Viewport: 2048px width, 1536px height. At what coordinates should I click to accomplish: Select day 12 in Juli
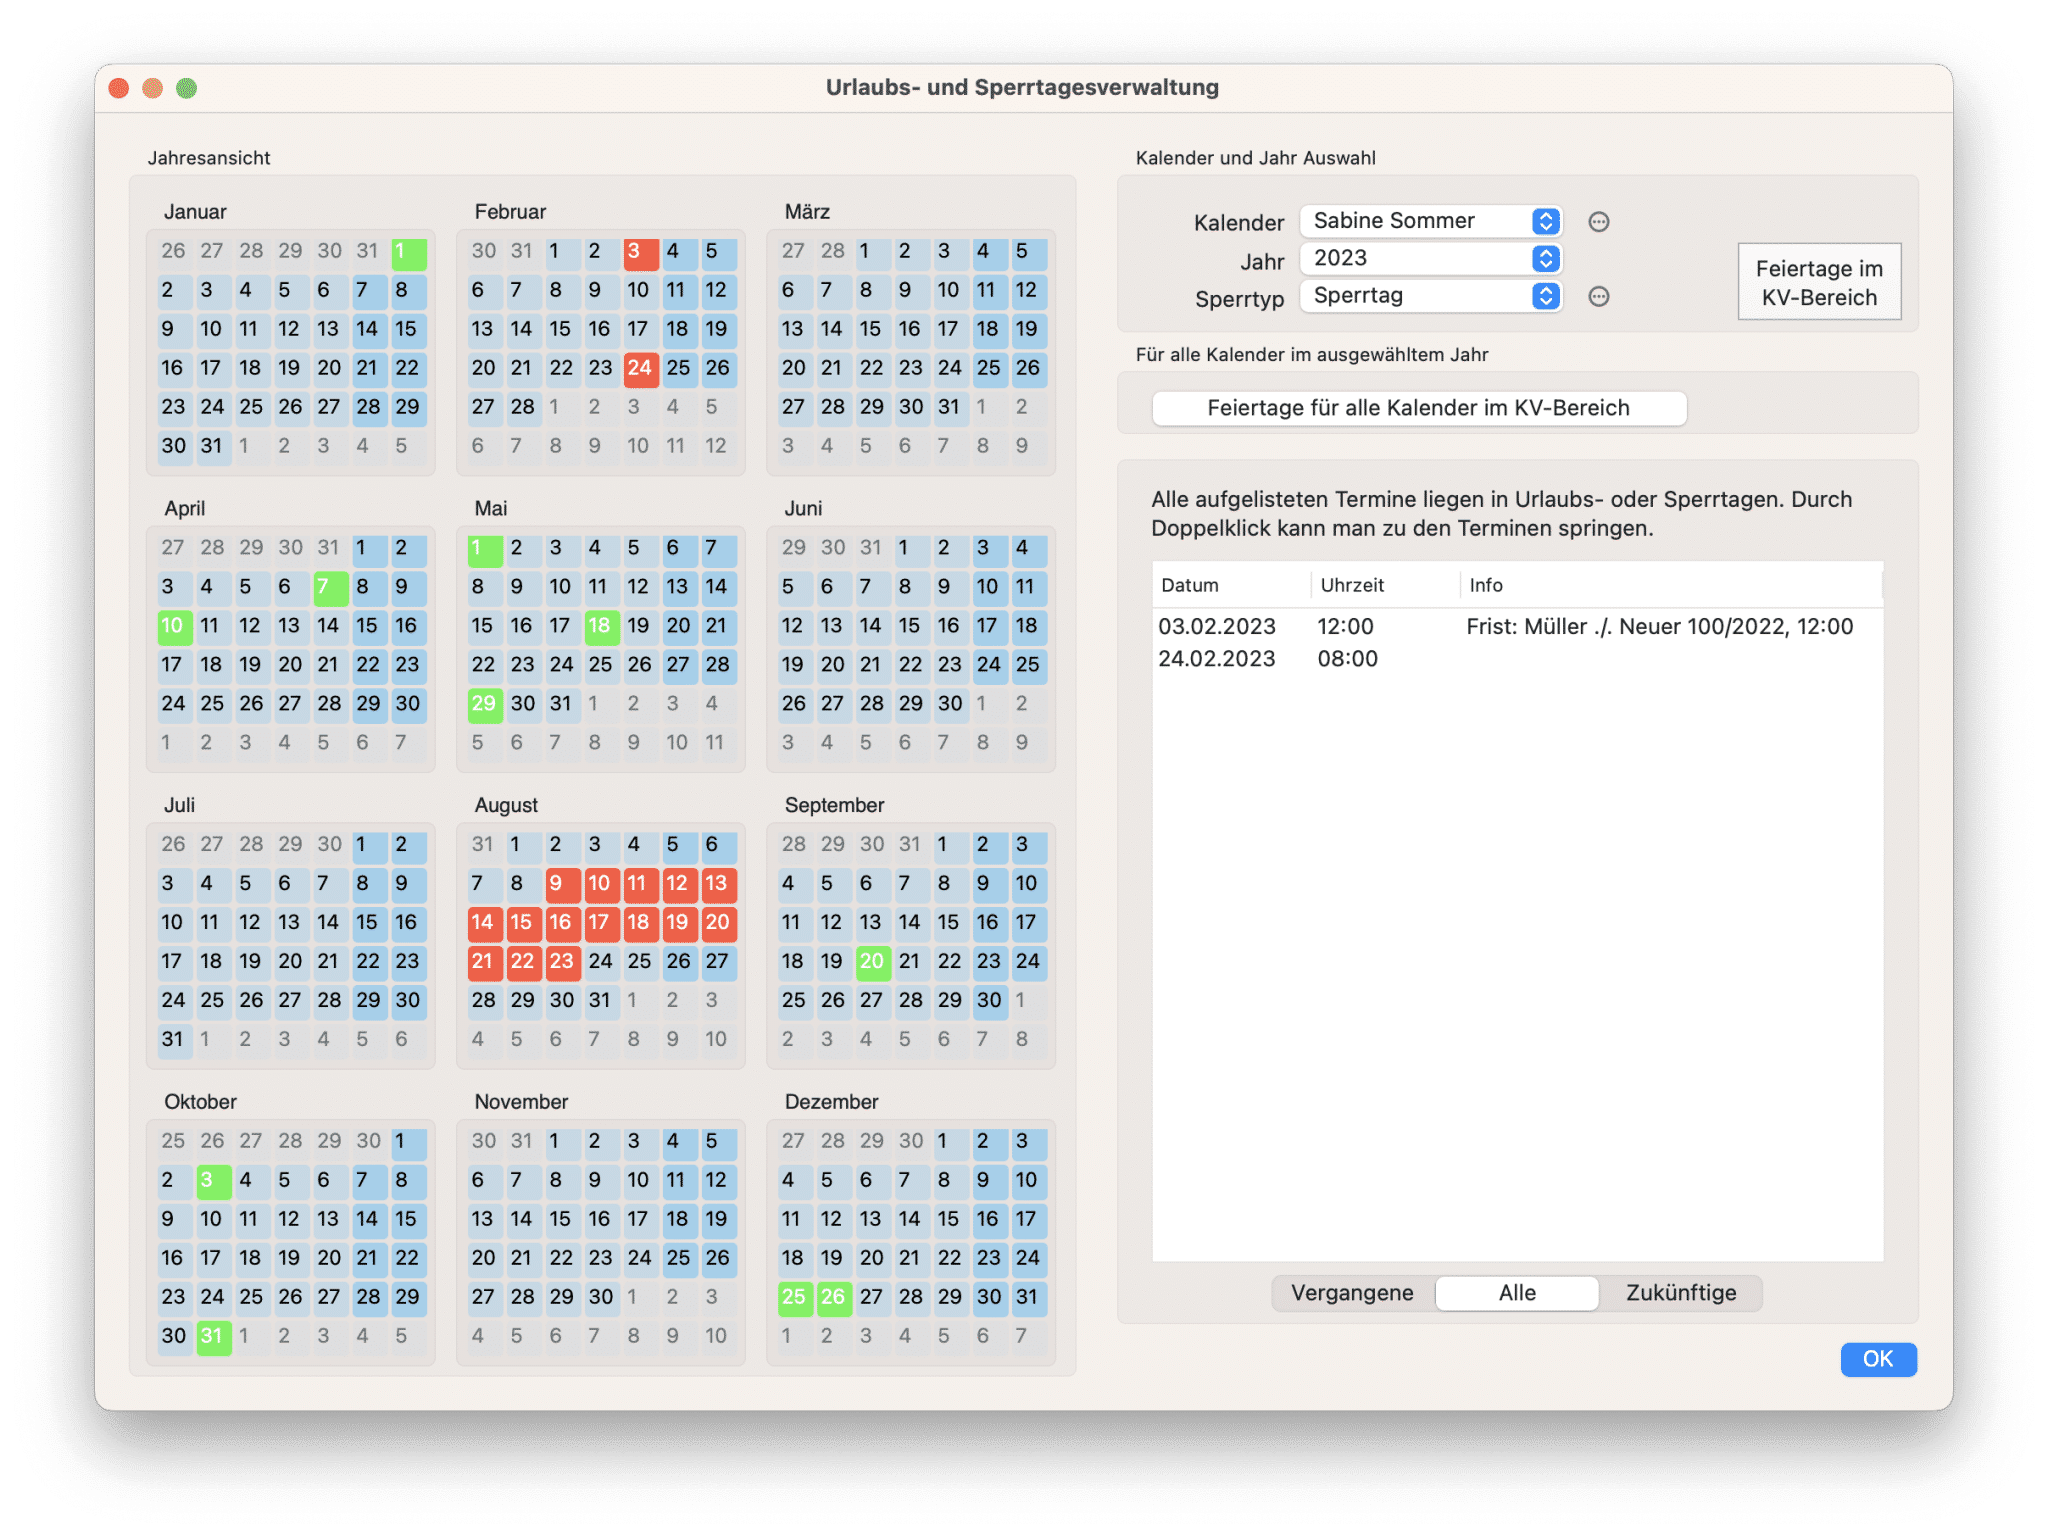[x=252, y=923]
